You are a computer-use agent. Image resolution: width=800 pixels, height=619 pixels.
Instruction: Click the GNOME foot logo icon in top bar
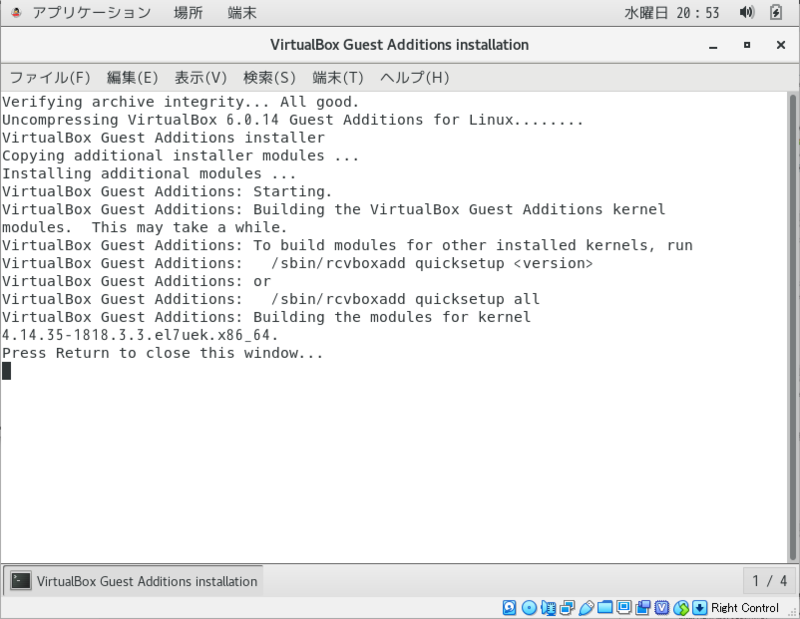coord(16,12)
